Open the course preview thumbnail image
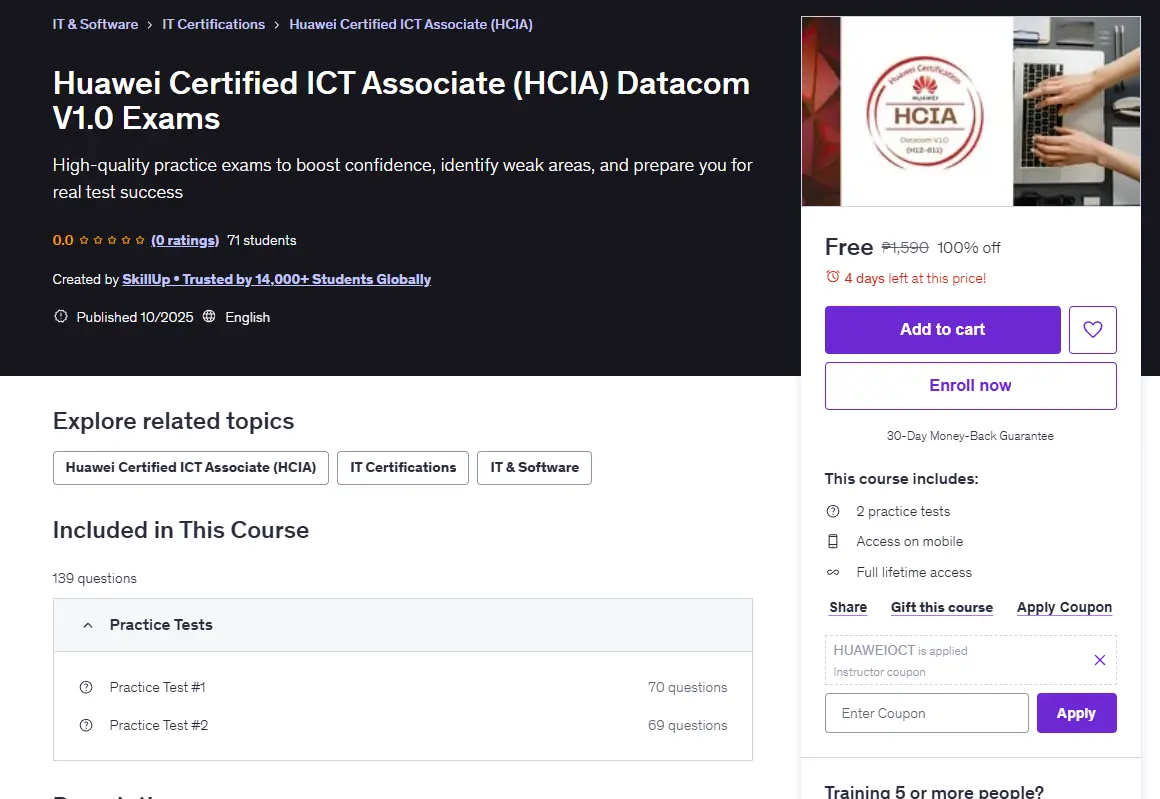 point(971,111)
